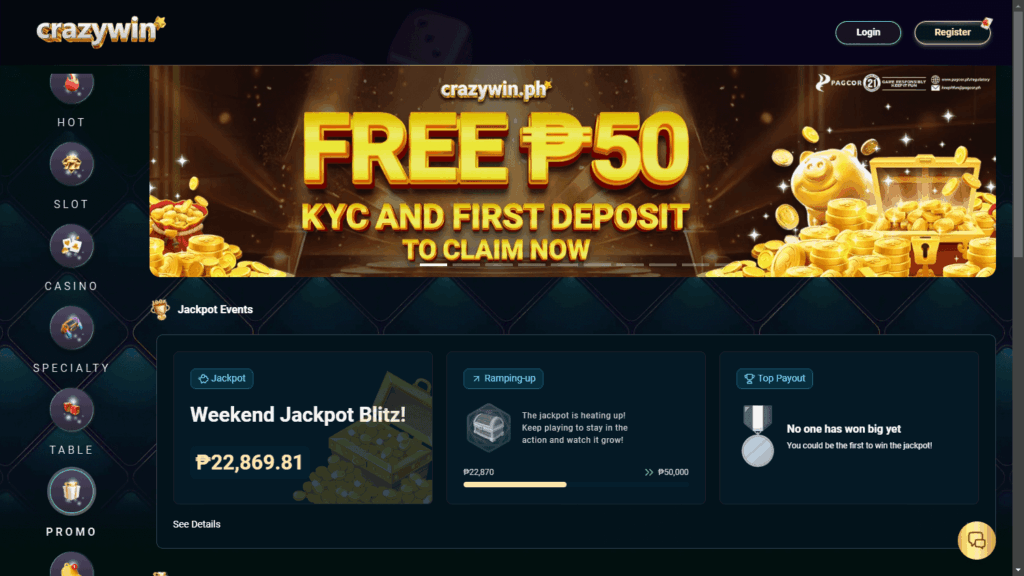Select the SPECIALTY games icon

point(71,328)
